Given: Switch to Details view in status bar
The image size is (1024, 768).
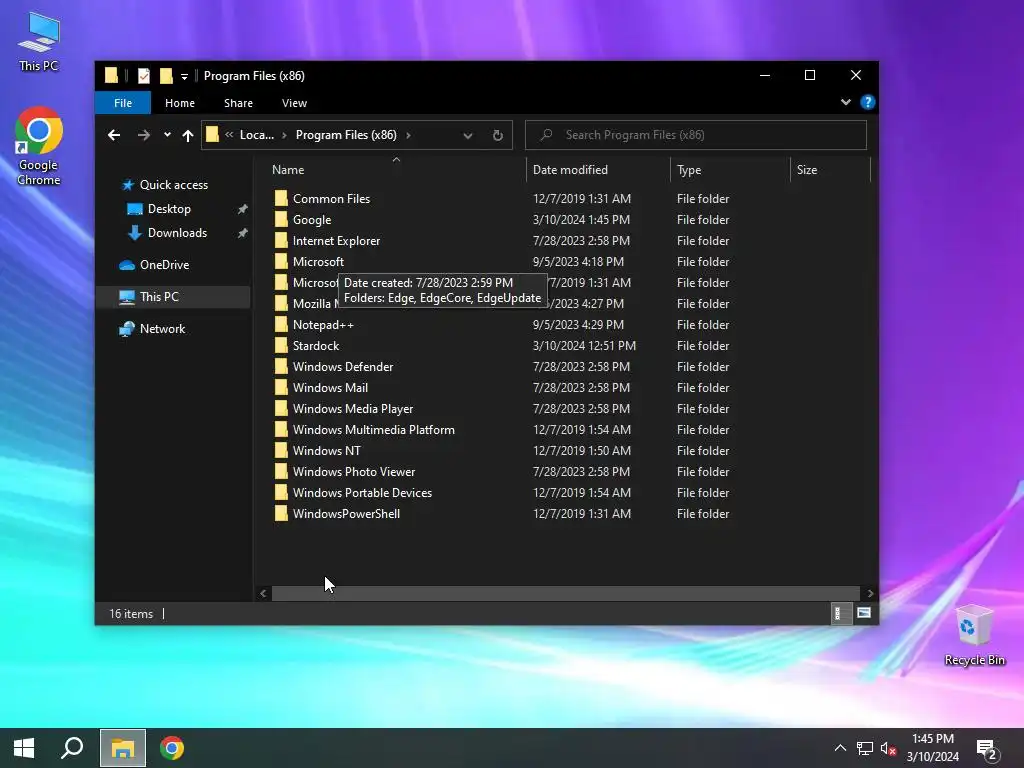Looking at the screenshot, I should tap(840, 613).
